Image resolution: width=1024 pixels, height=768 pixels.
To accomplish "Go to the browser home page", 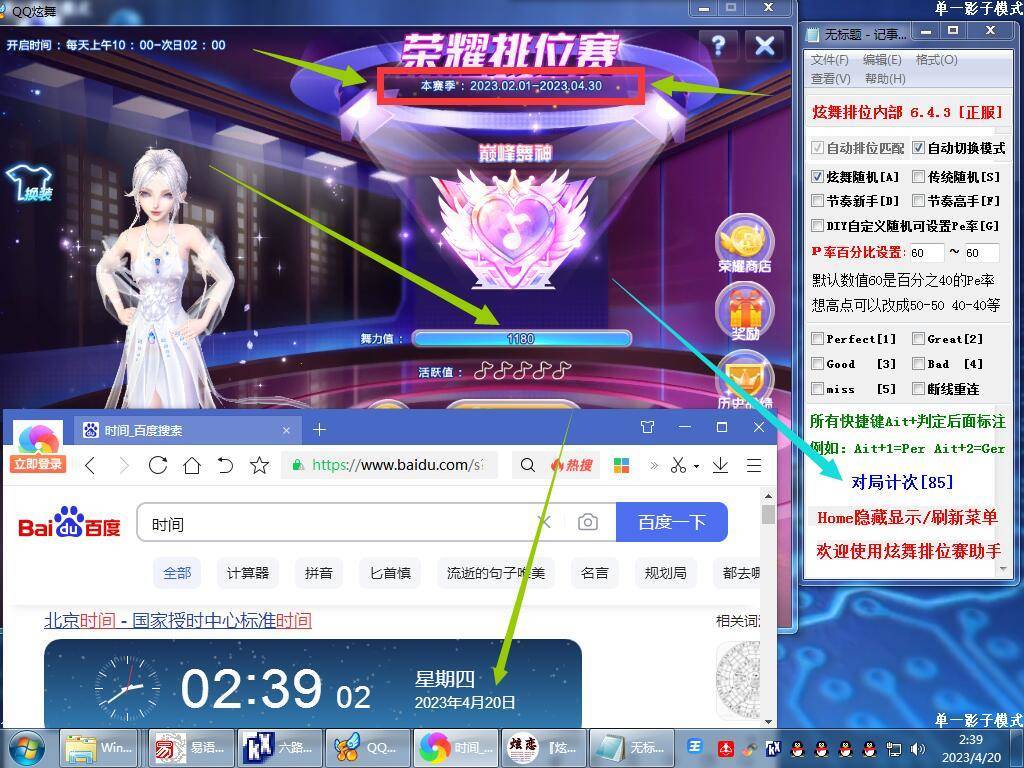I will (x=192, y=466).
